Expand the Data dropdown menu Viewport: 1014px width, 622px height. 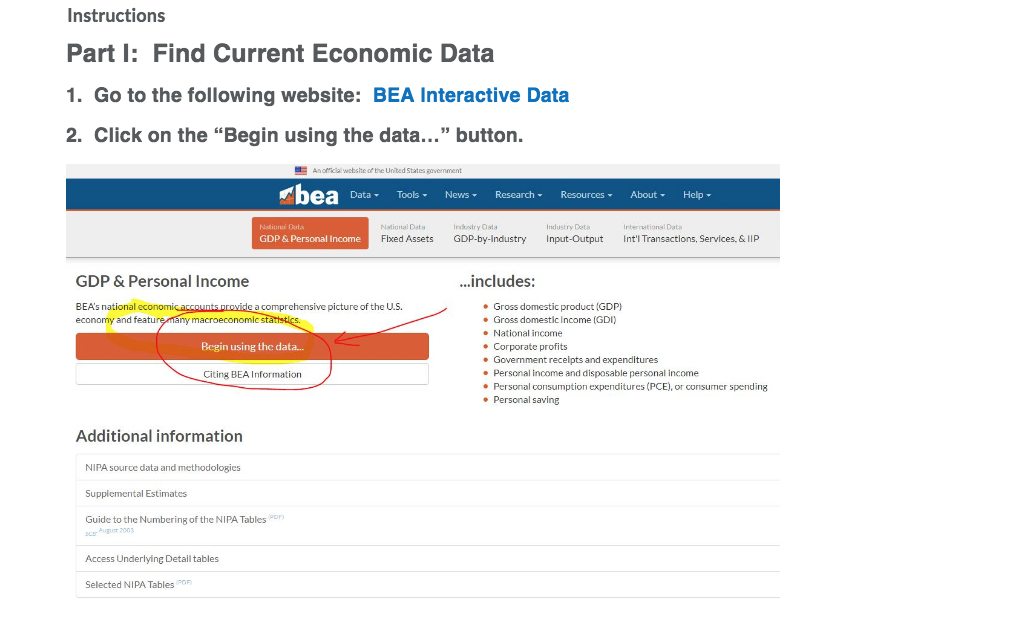364,195
